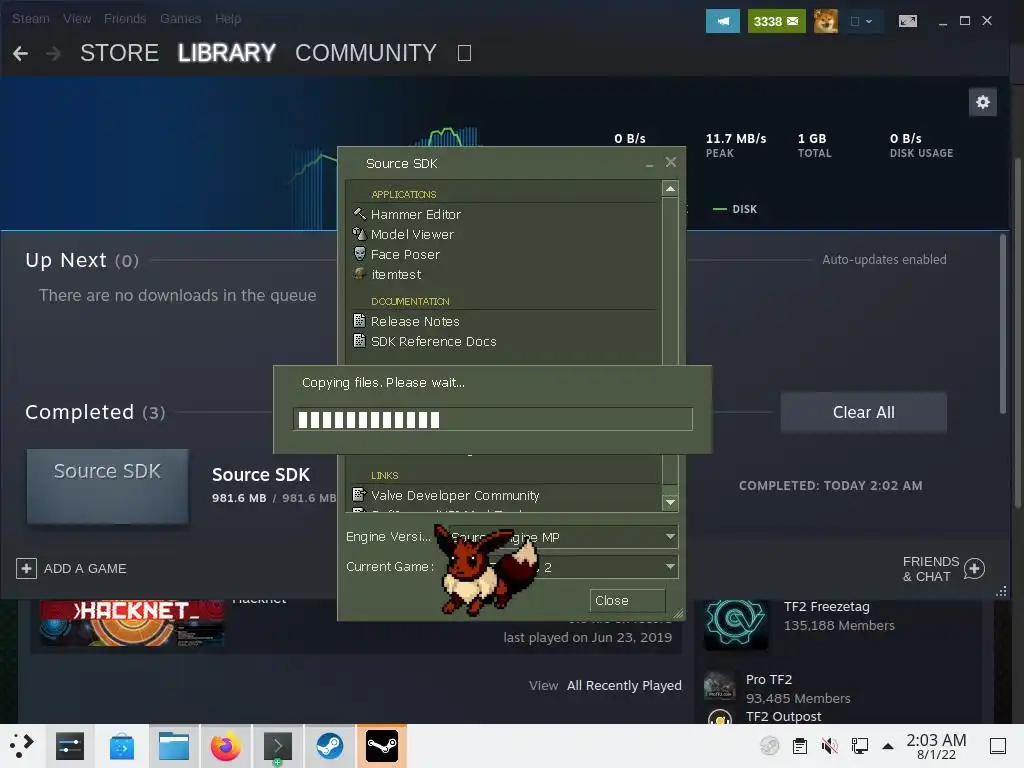Click the copying files progress bar
1024x768 pixels.
[x=493, y=419]
